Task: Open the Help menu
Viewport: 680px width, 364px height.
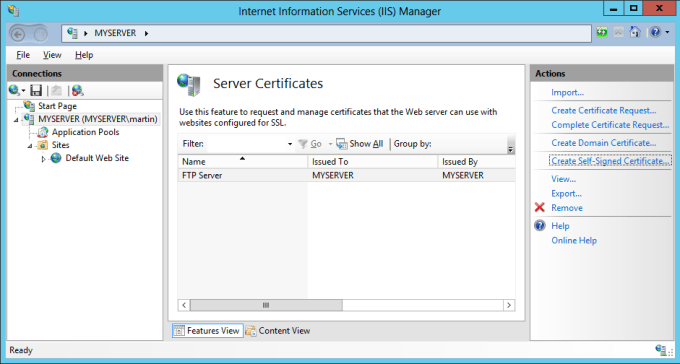Action: [x=84, y=55]
